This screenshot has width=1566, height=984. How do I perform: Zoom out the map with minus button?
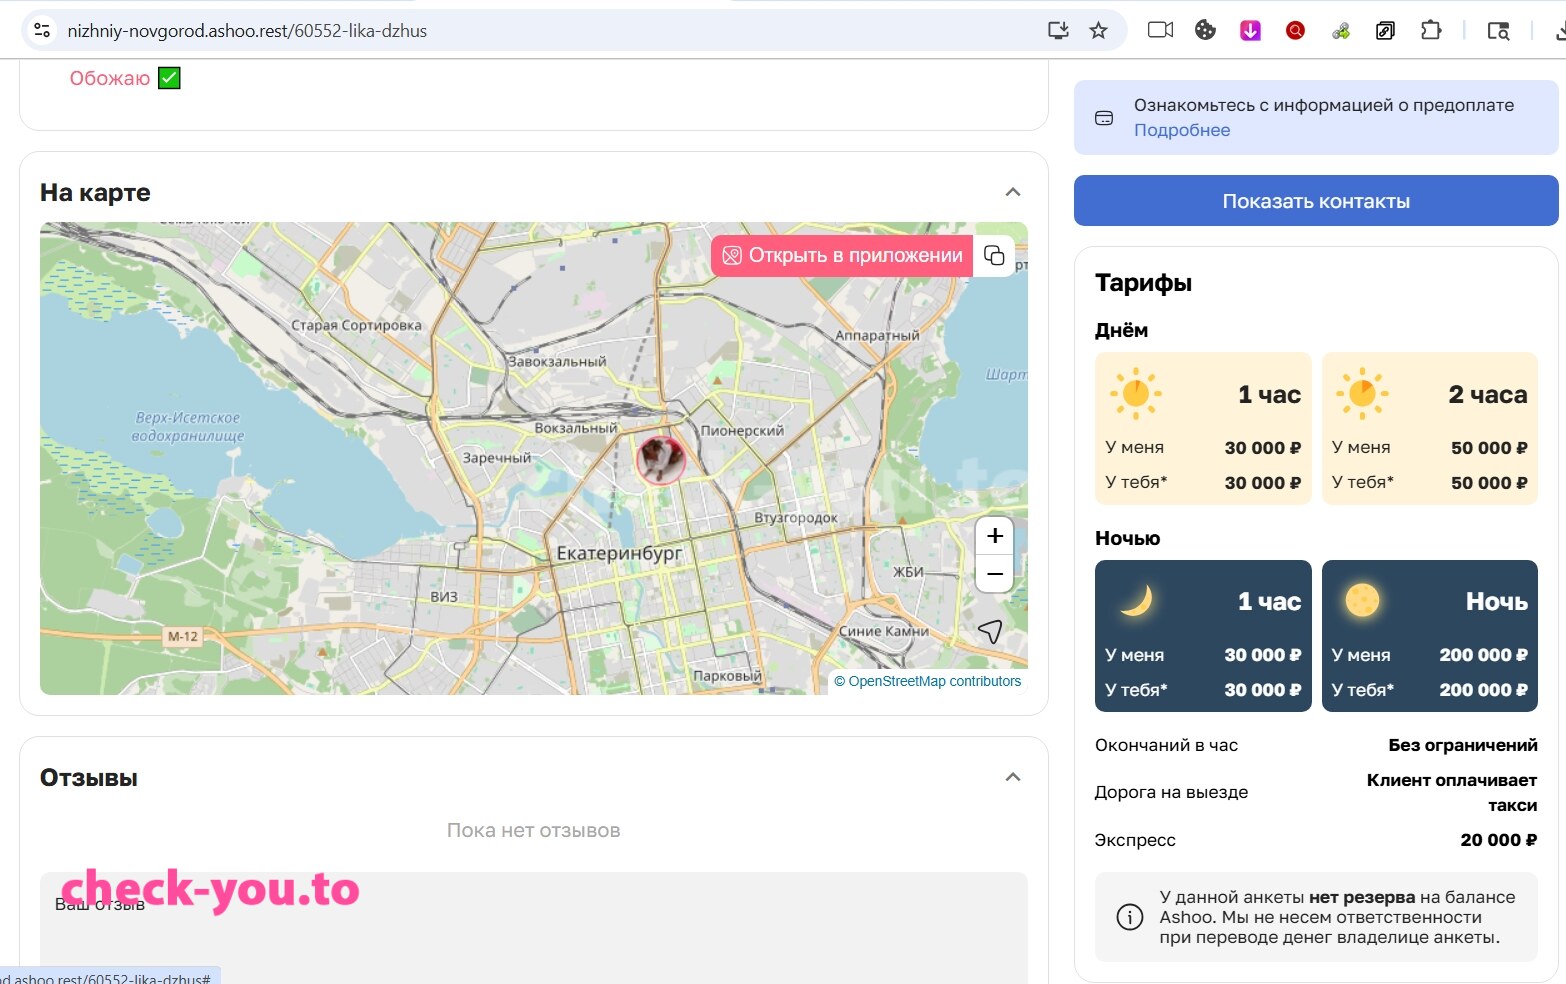pos(995,574)
